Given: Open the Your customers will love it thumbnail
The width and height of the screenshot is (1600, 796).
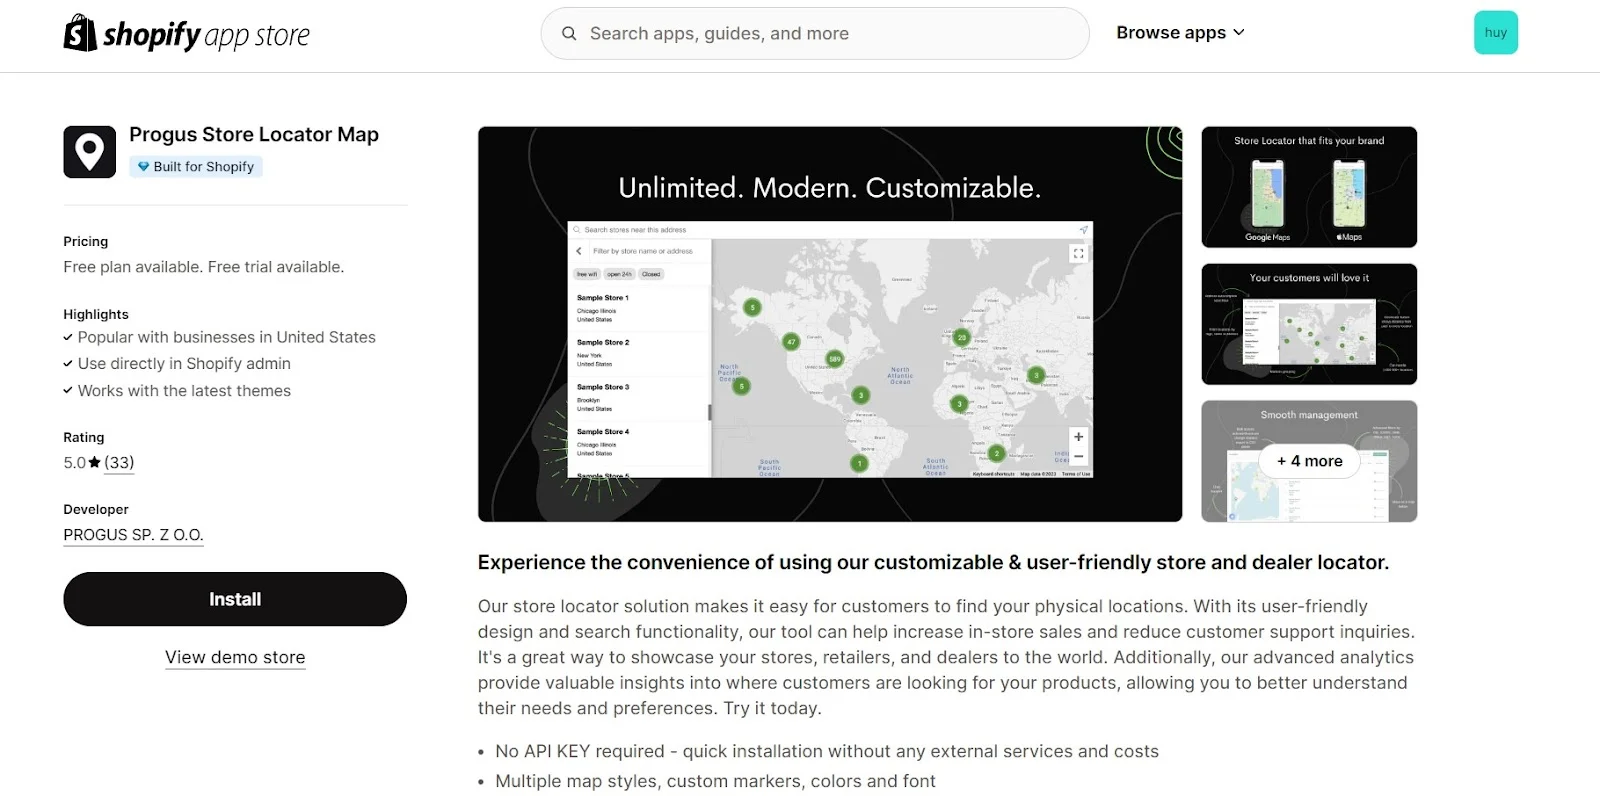Looking at the screenshot, I should 1309,324.
